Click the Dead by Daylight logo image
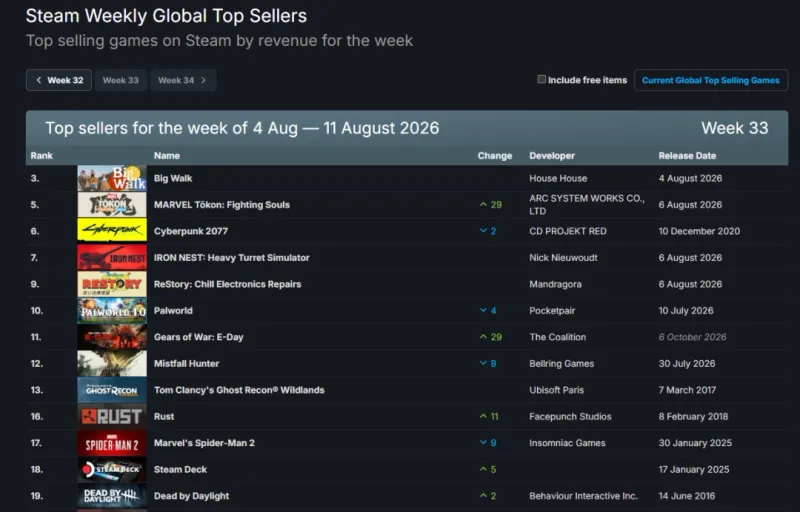 112,496
